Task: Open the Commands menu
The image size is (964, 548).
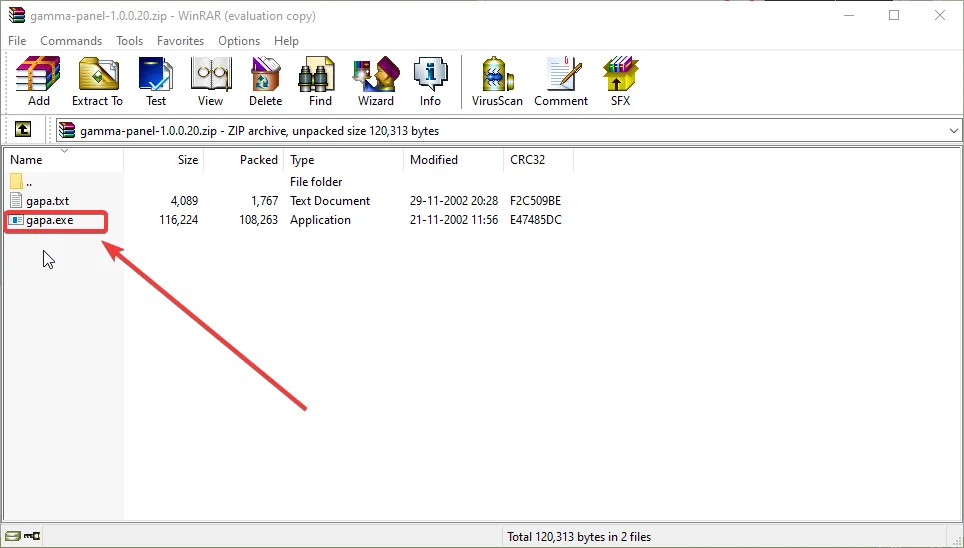Action: click(71, 41)
